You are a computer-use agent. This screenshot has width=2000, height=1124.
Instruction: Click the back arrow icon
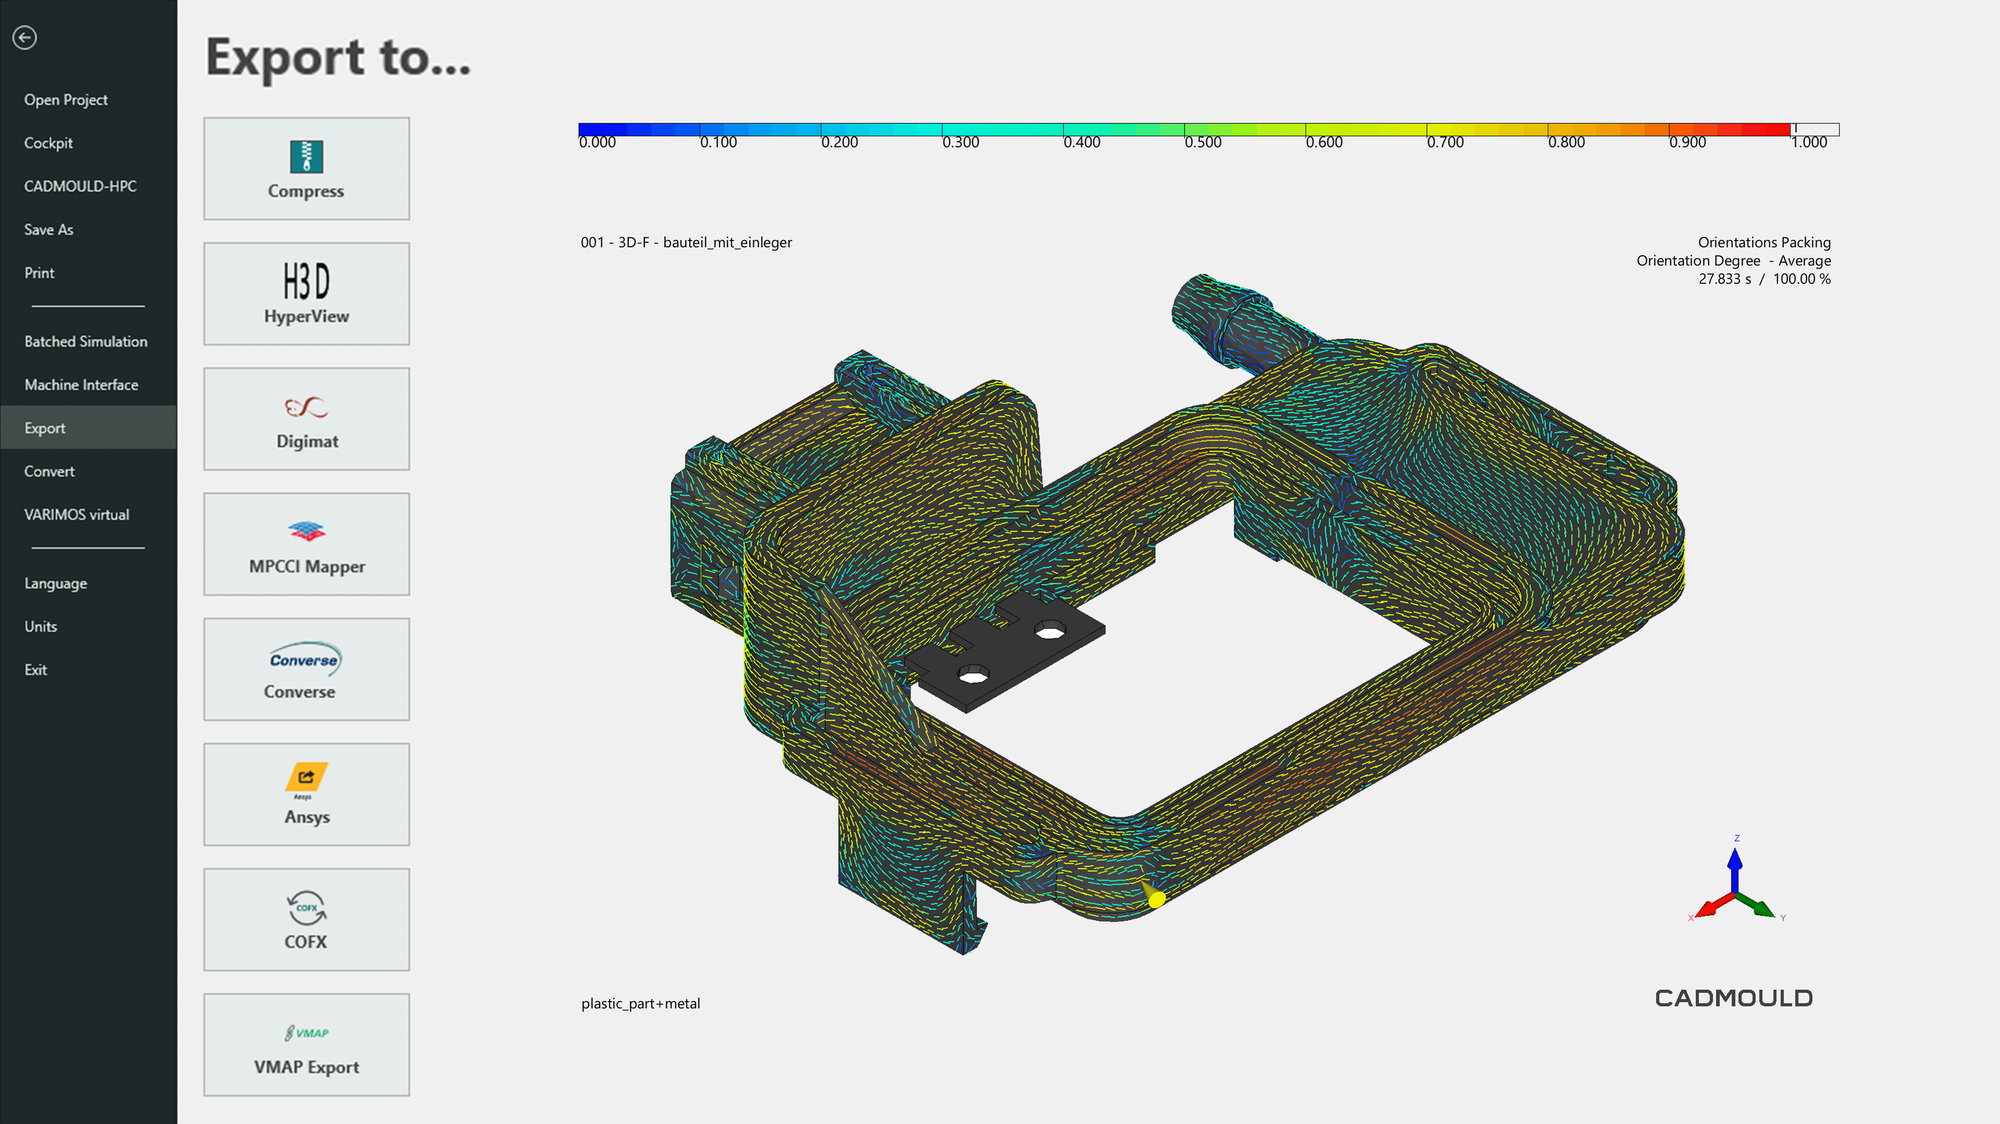click(x=25, y=38)
